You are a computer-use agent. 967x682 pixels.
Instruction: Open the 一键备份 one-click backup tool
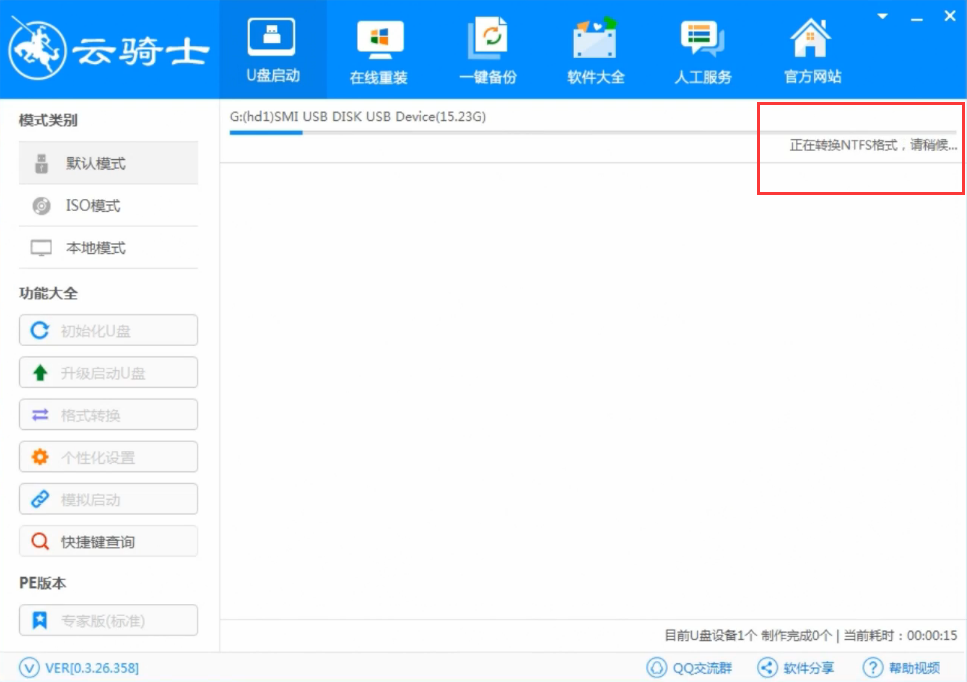coord(487,48)
